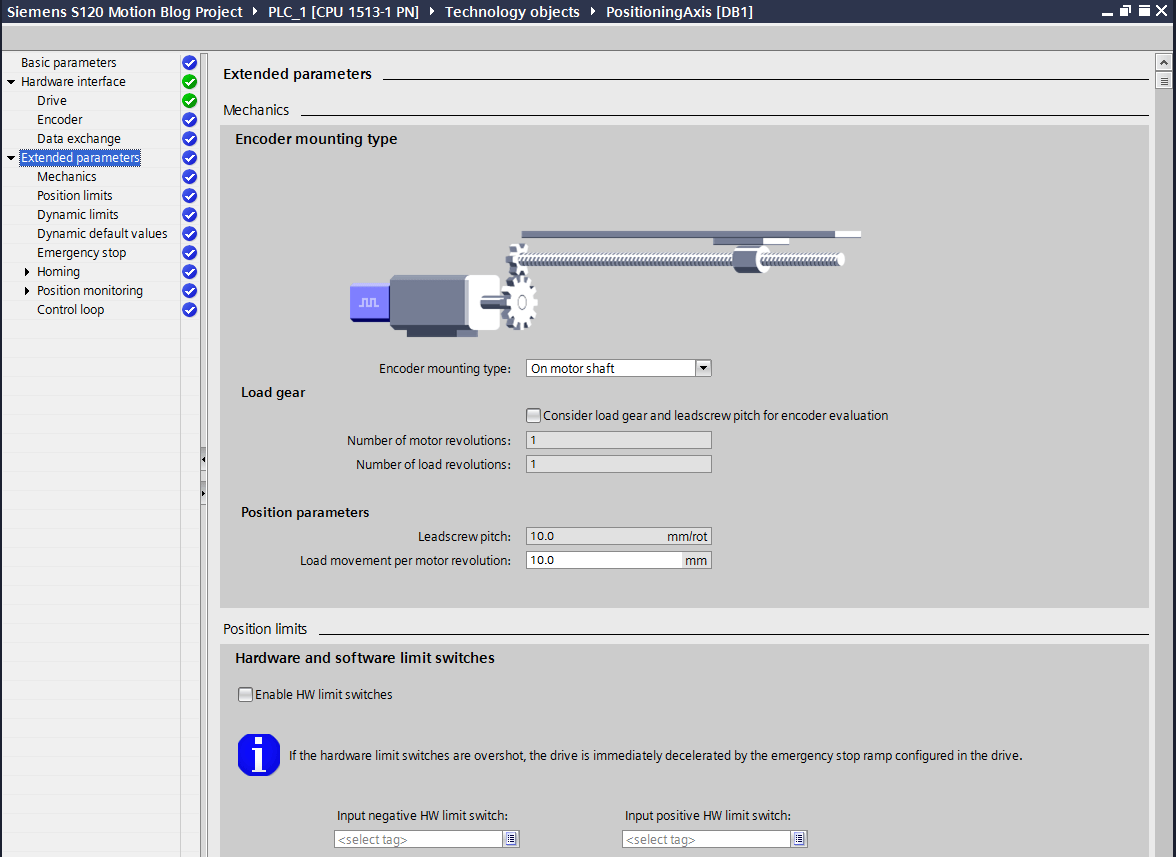The width and height of the screenshot is (1176, 857).
Task: Click the Leadscrew pitch field
Action: 619,536
